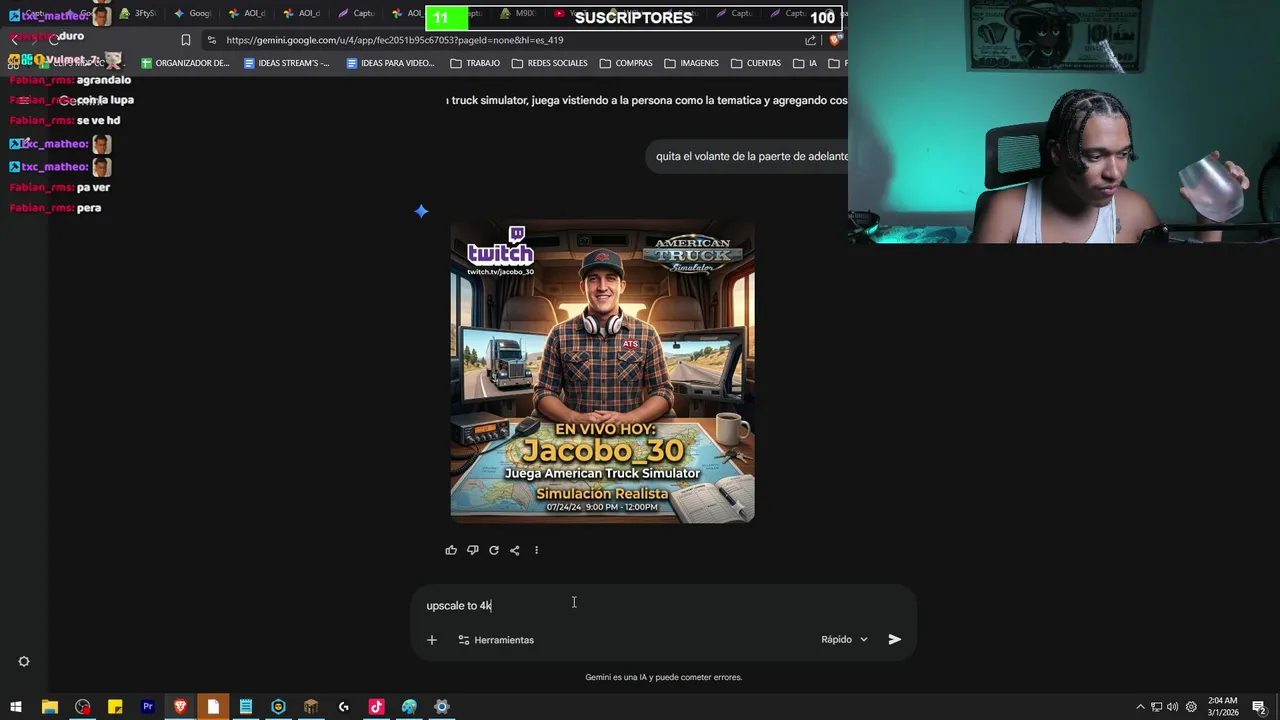Expand the Rápido model selector
Viewport: 1280px width, 720px height.
[845, 640]
